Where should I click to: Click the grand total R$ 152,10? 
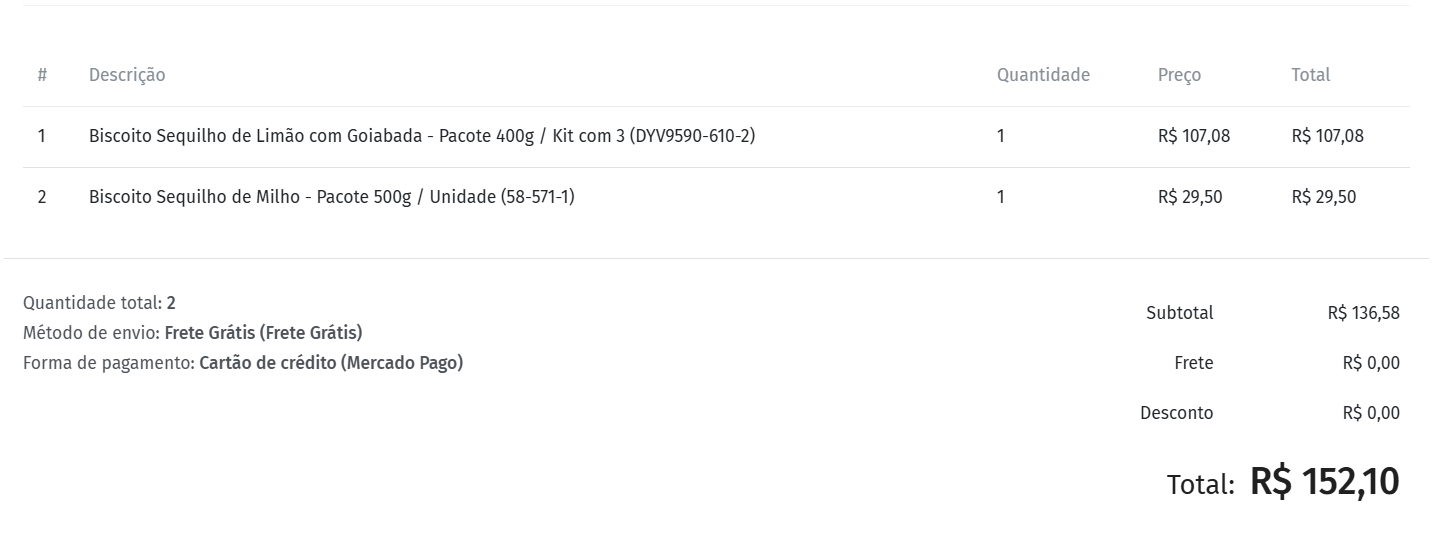pos(1324,482)
